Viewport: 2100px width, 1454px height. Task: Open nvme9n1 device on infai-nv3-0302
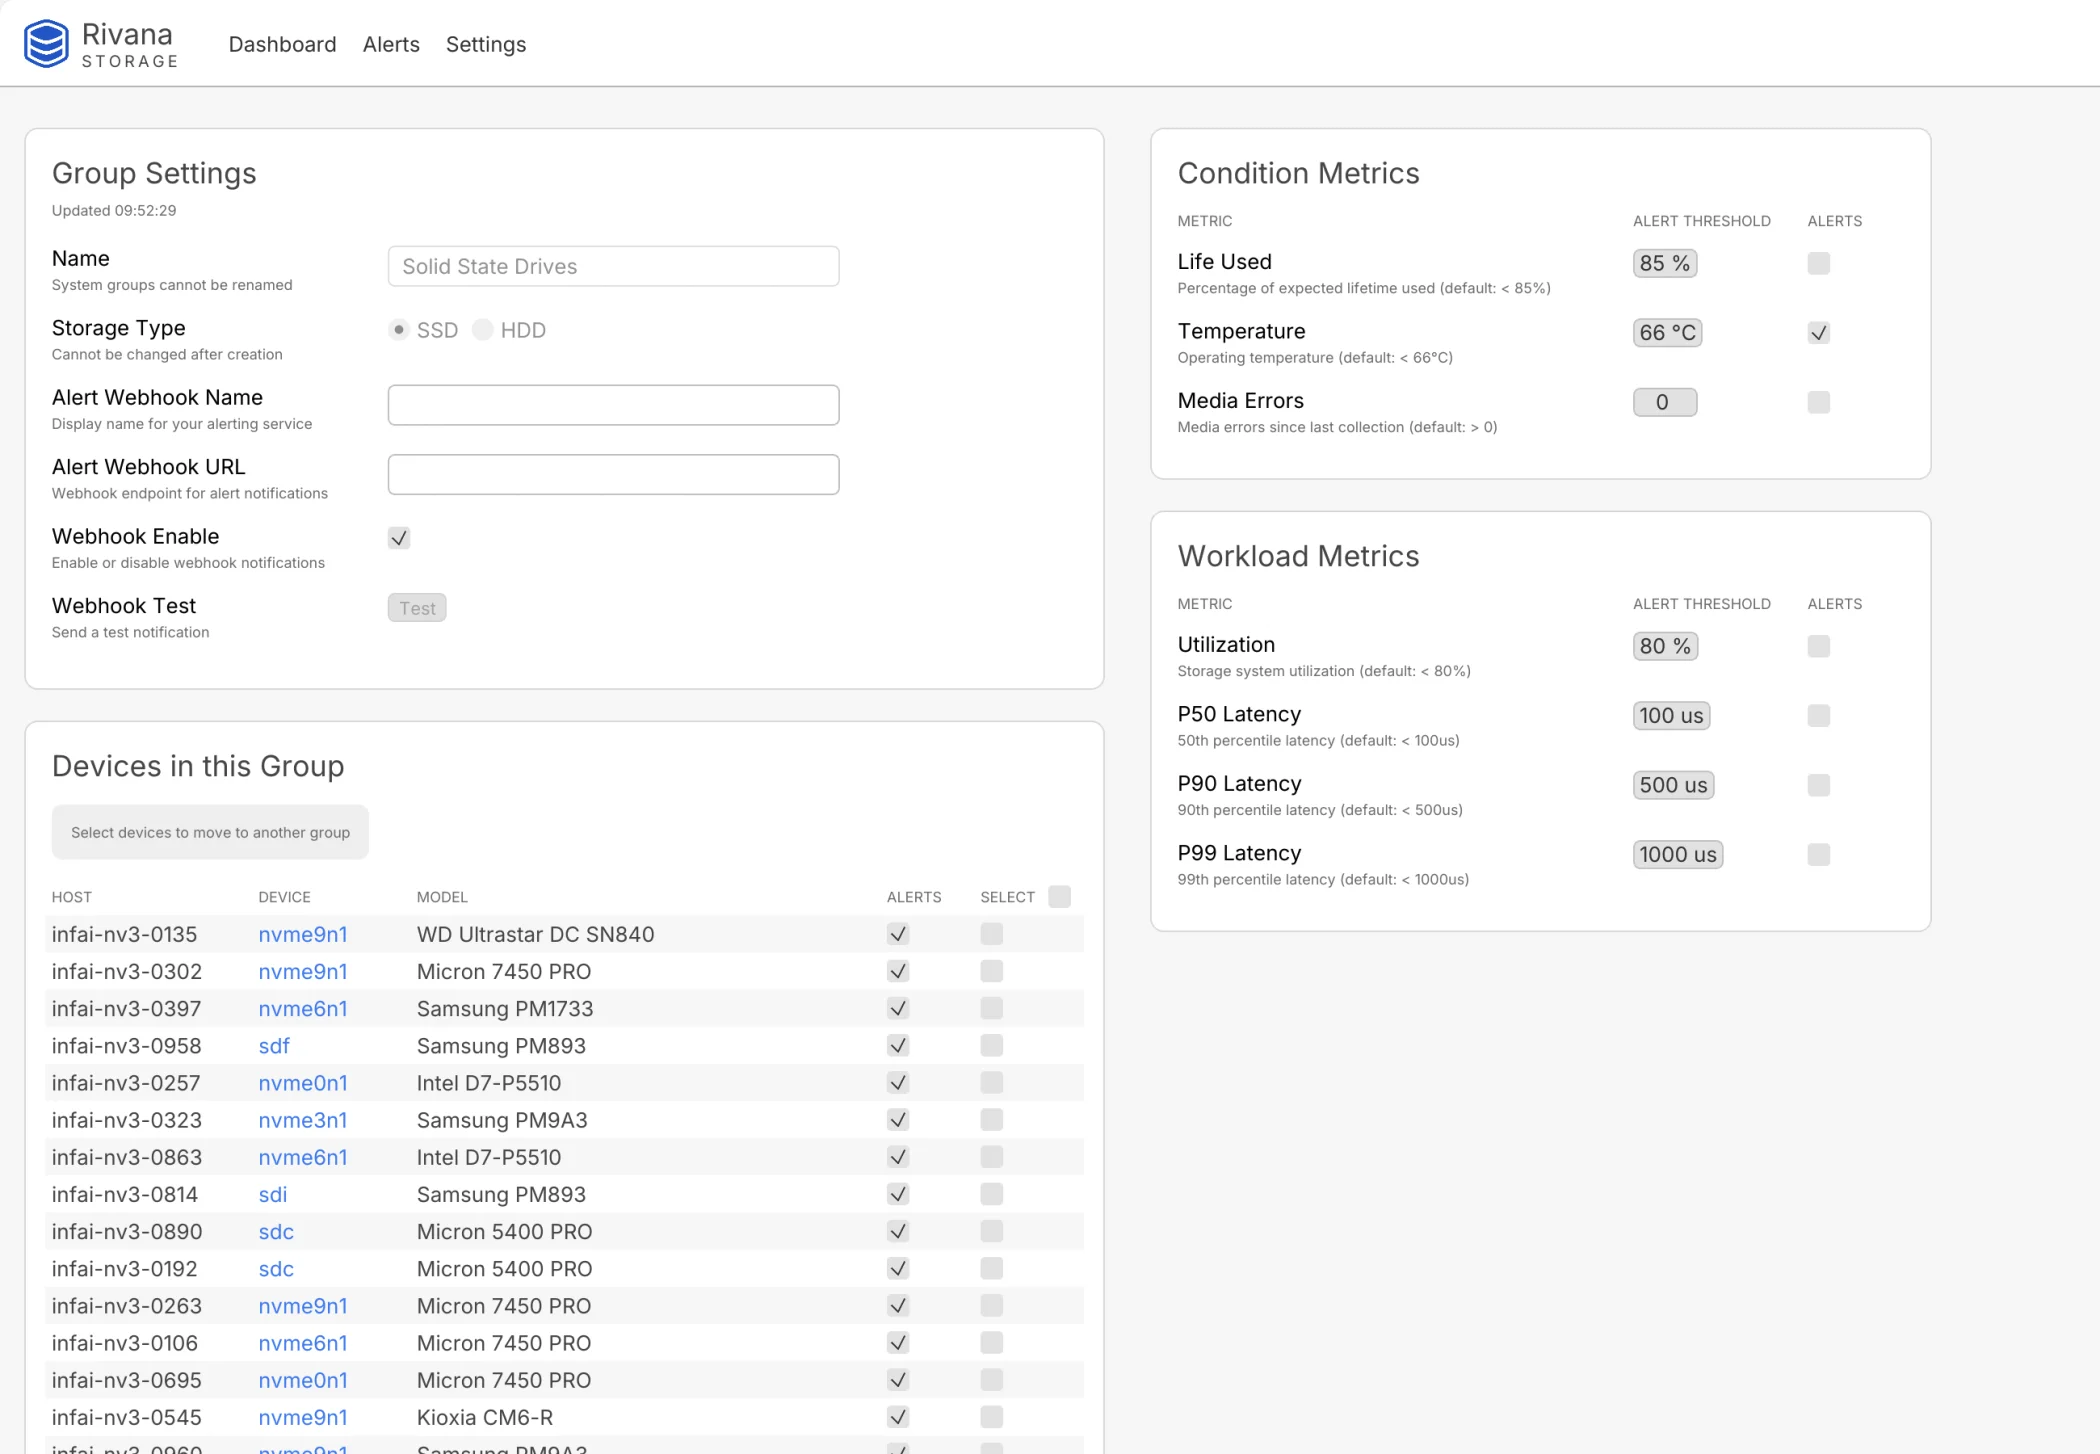coord(303,971)
